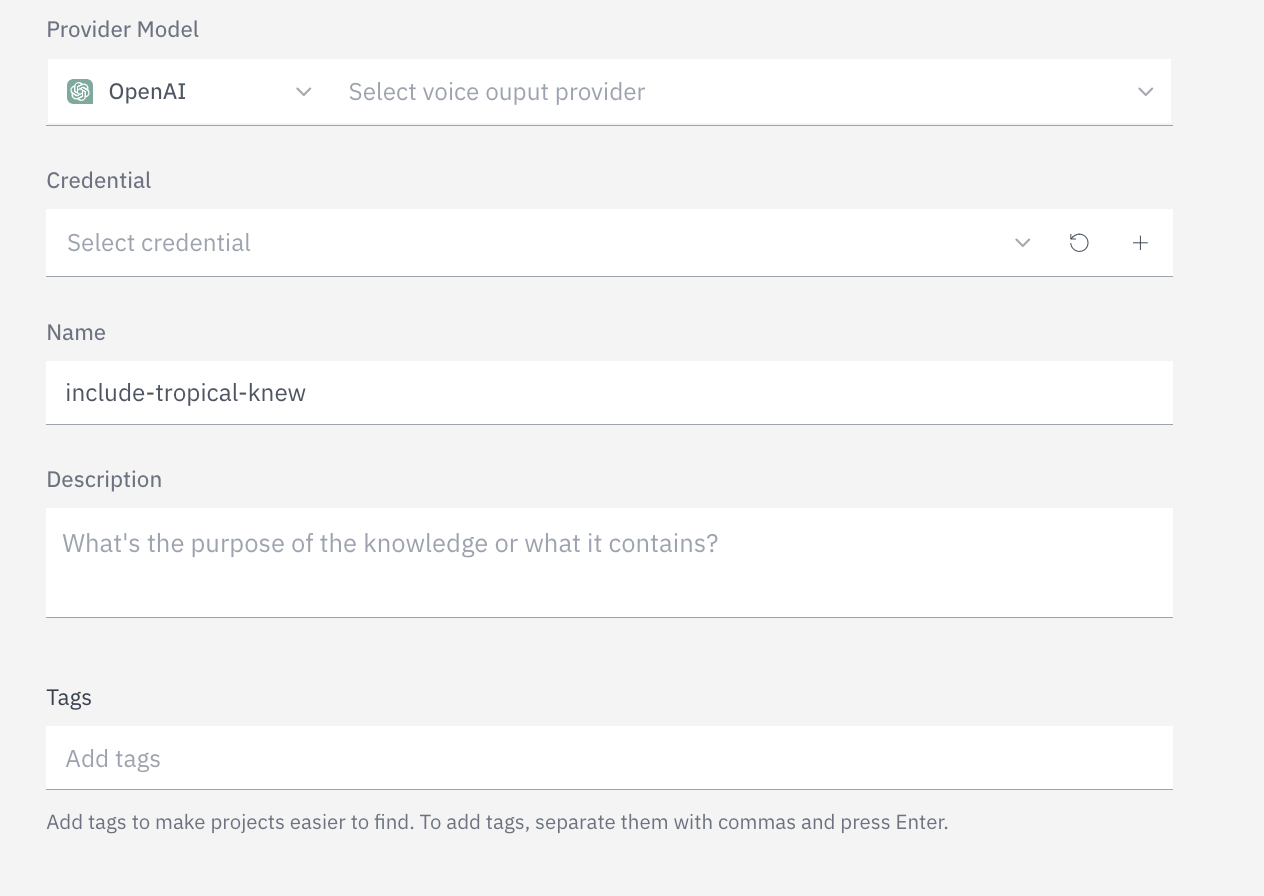Click the OpenAI logo icon
This screenshot has height=896, width=1264.
pyautogui.click(x=80, y=91)
